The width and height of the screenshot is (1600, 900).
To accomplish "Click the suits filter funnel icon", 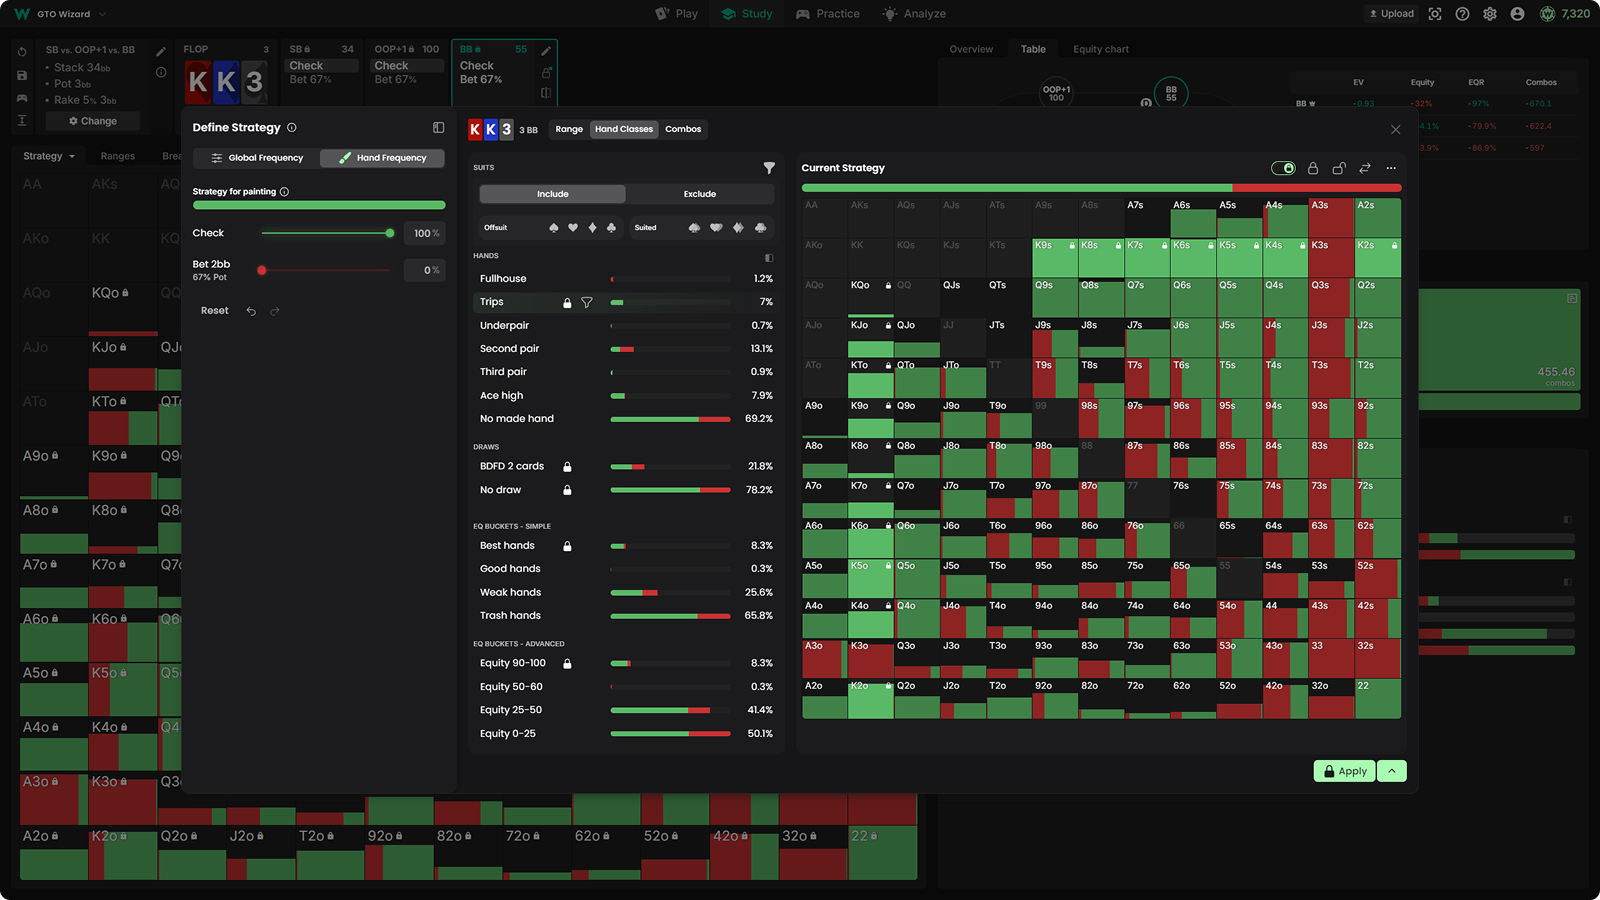I will click(769, 168).
